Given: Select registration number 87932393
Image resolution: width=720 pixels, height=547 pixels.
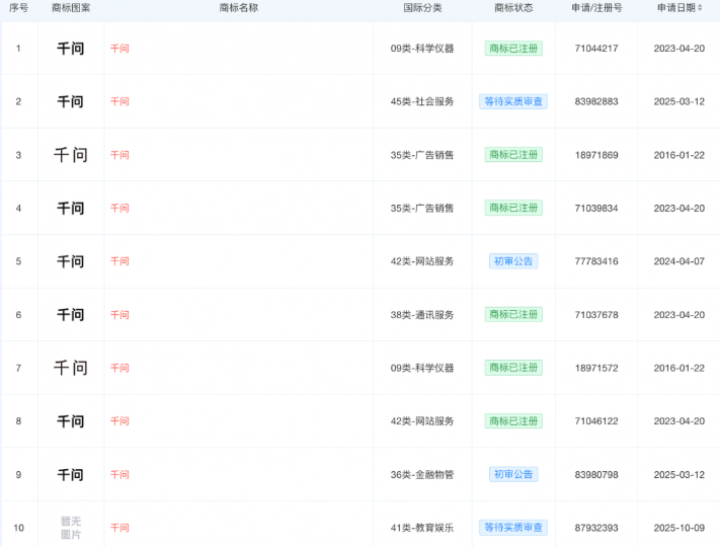Looking at the screenshot, I should click(595, 528).
